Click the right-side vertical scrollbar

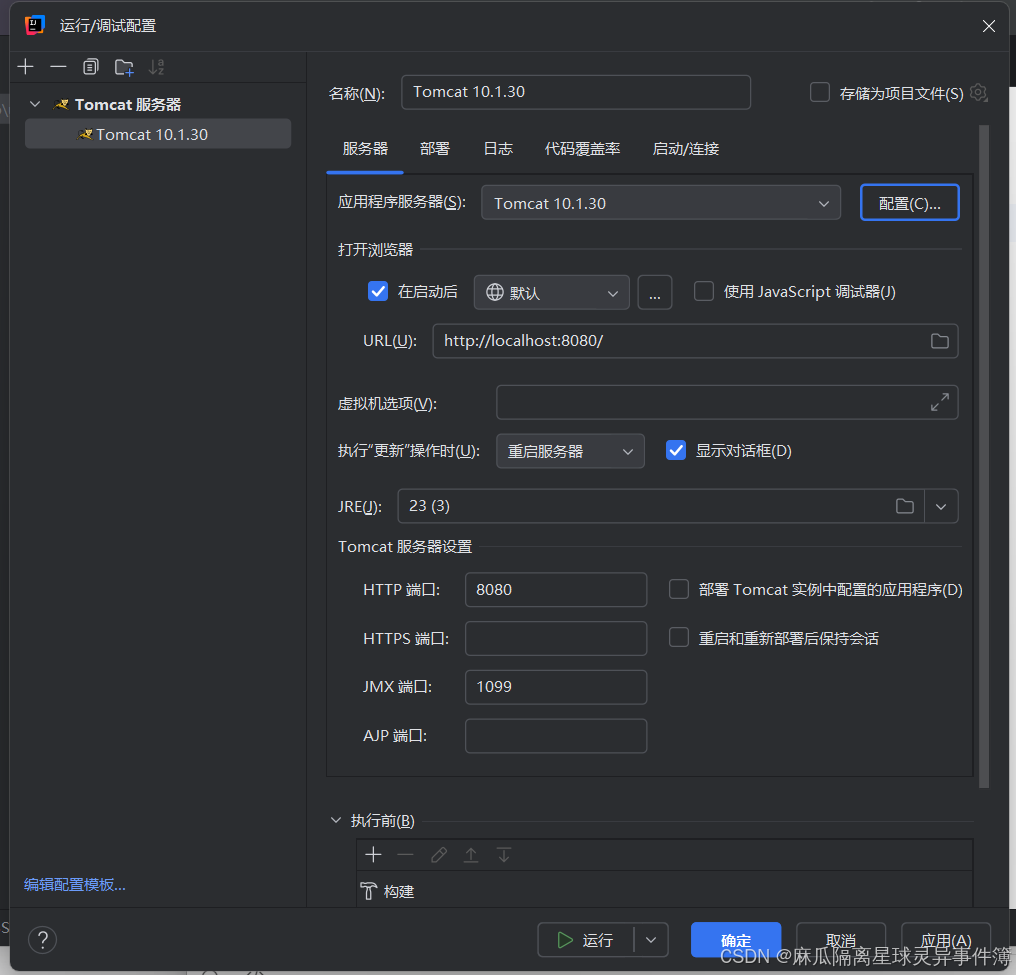click(984, 456)
